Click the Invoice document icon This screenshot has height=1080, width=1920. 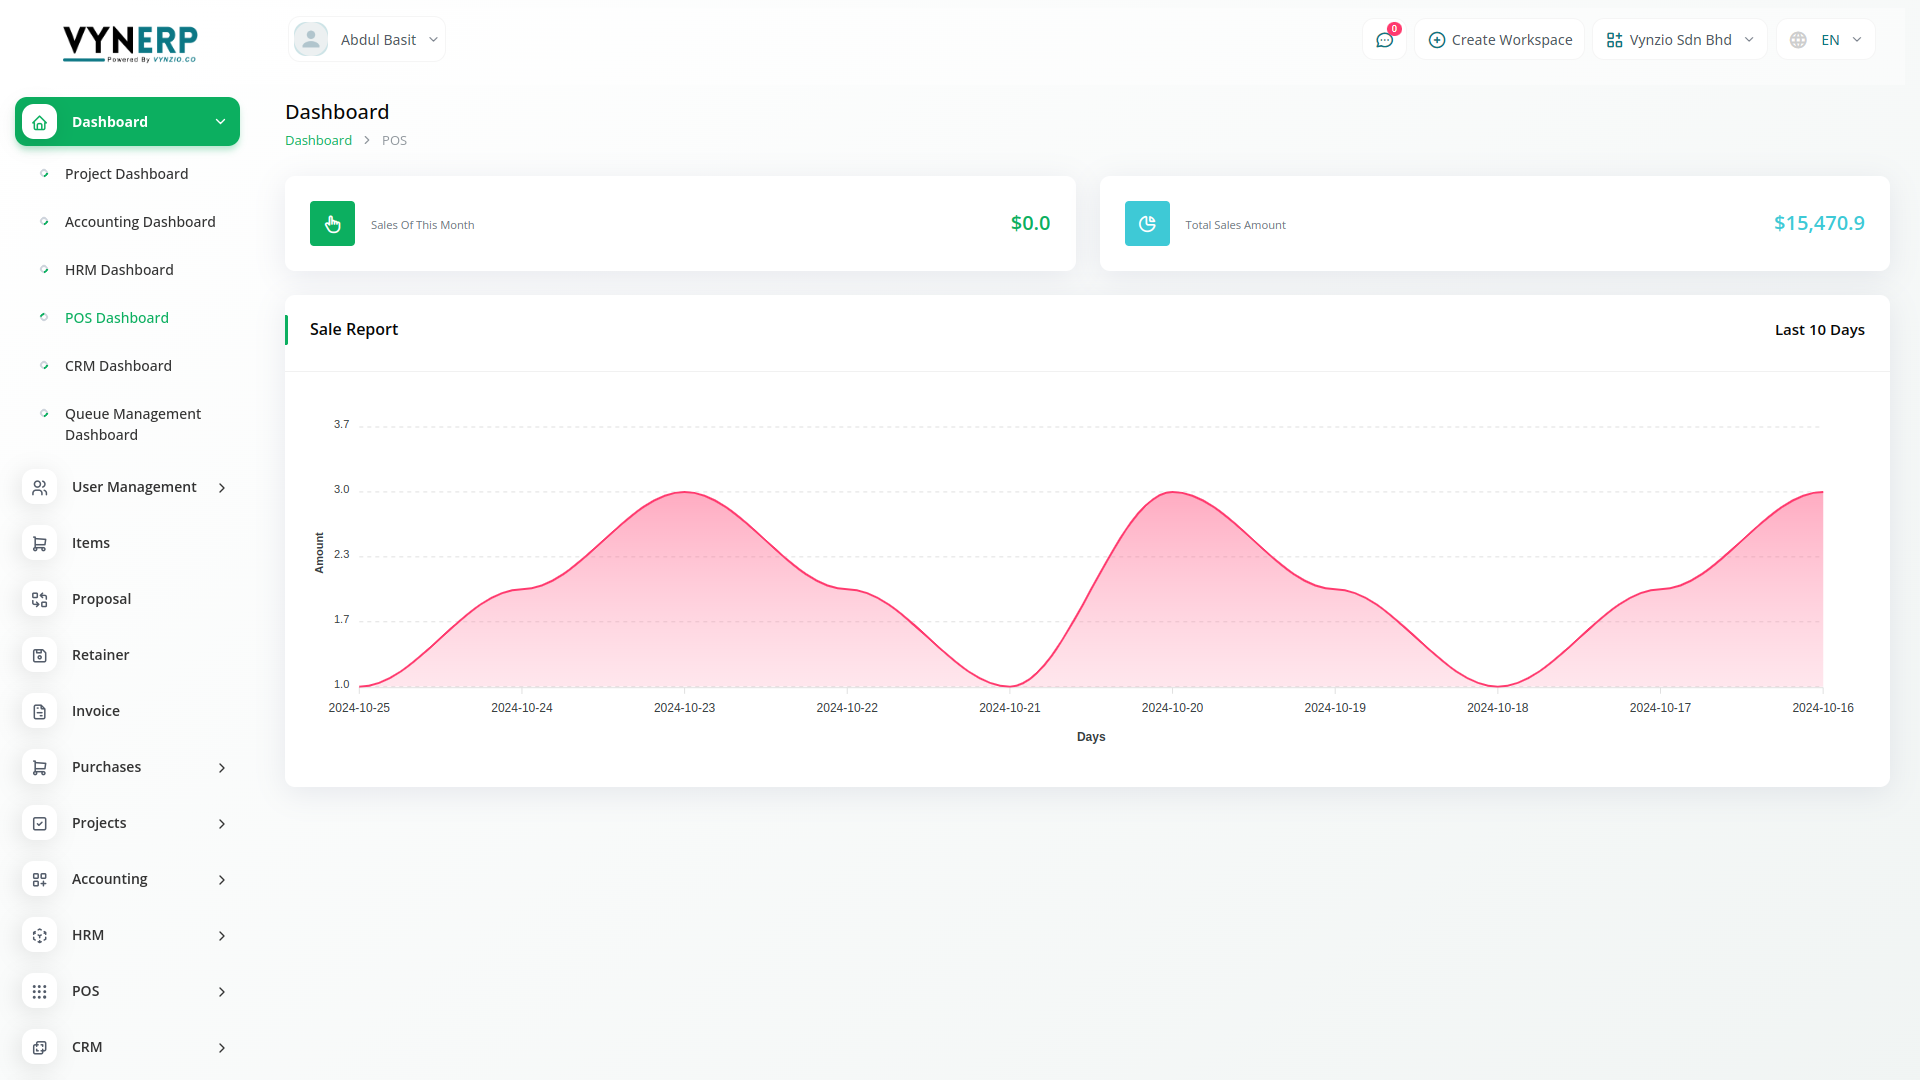pos(40,711)
